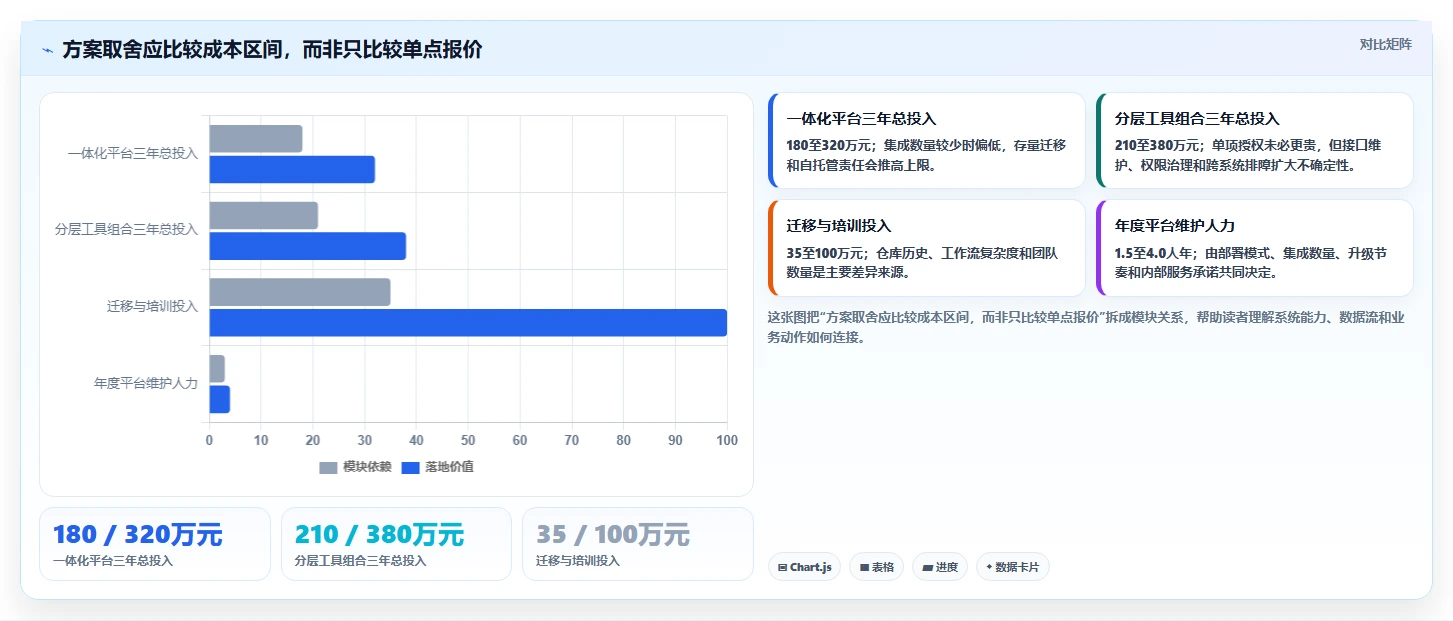
Task: Click the description paragraph starting 这张图把
Action: pyautogui.click(x=1086, y=327)
